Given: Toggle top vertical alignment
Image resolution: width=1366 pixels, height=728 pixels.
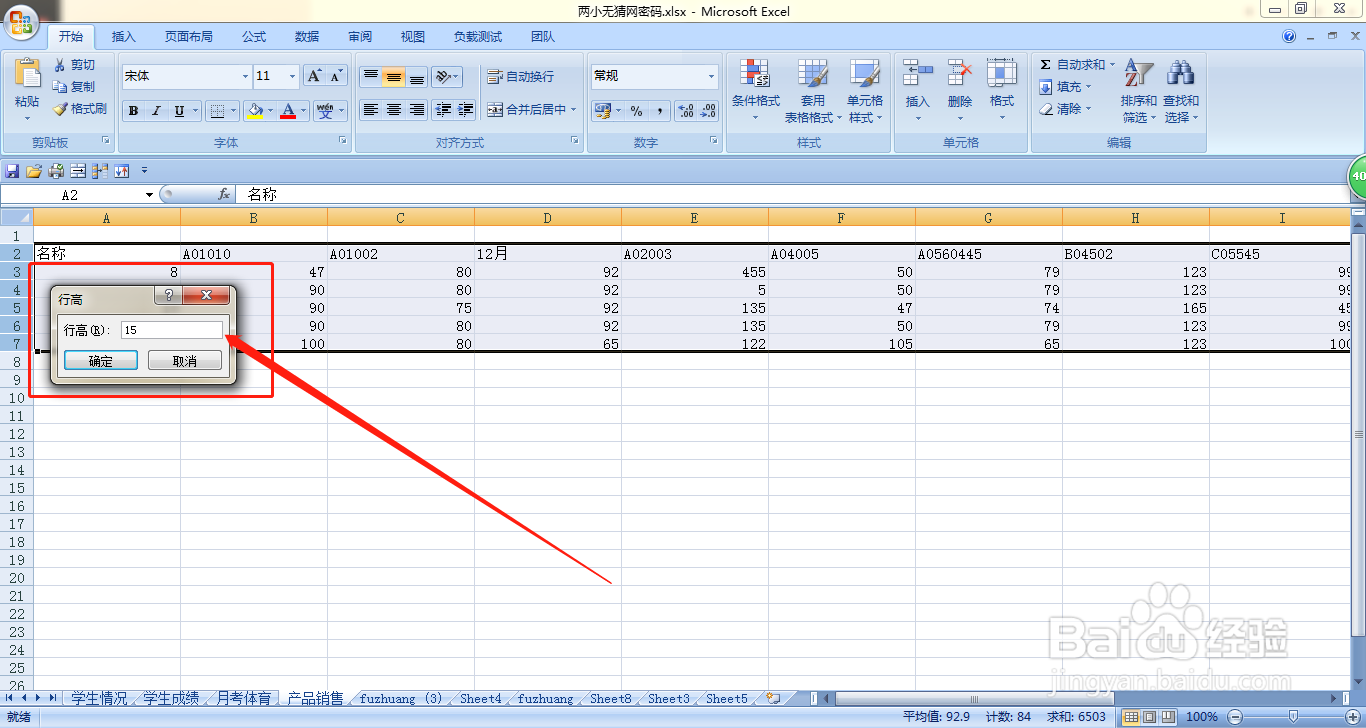Looking at the screenshot, I should (370, 77).
